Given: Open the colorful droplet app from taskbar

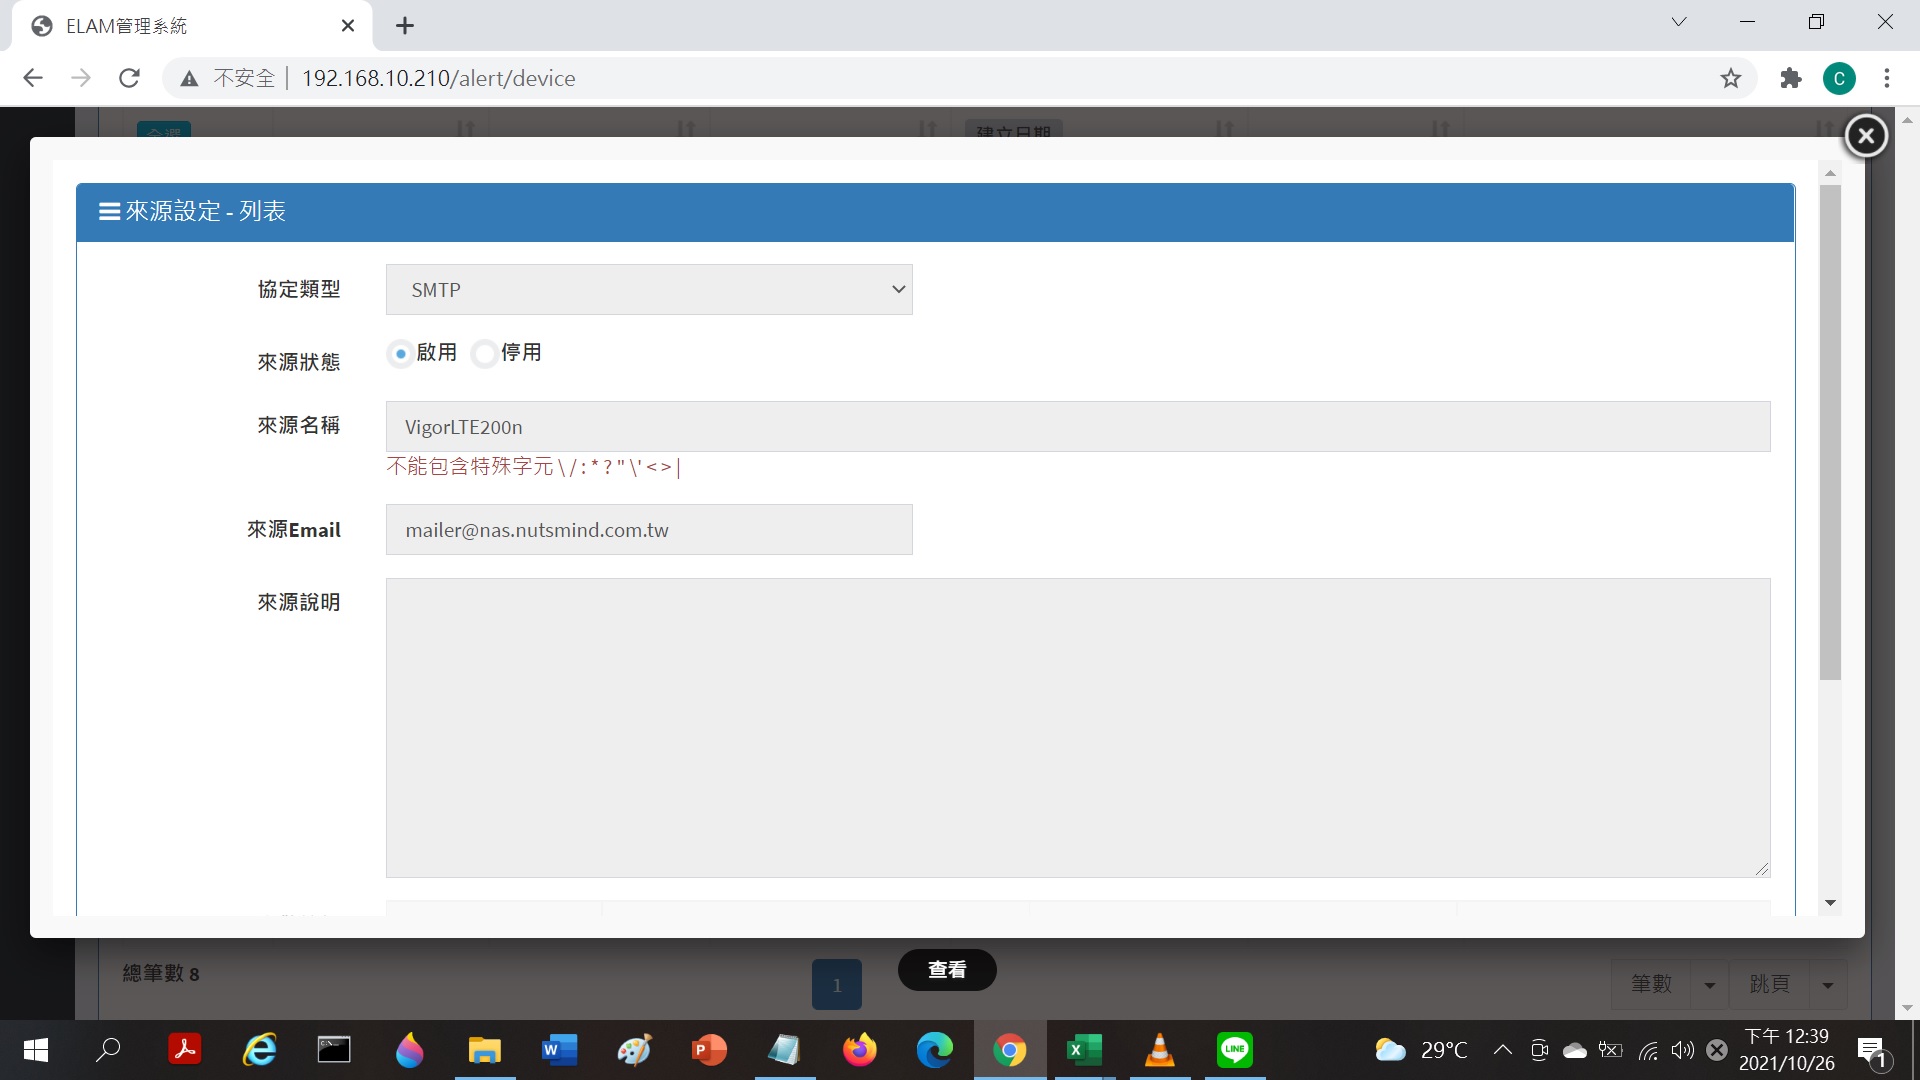Looking at the screenshot, I should pyautogui.click(x=409, y=1050).
